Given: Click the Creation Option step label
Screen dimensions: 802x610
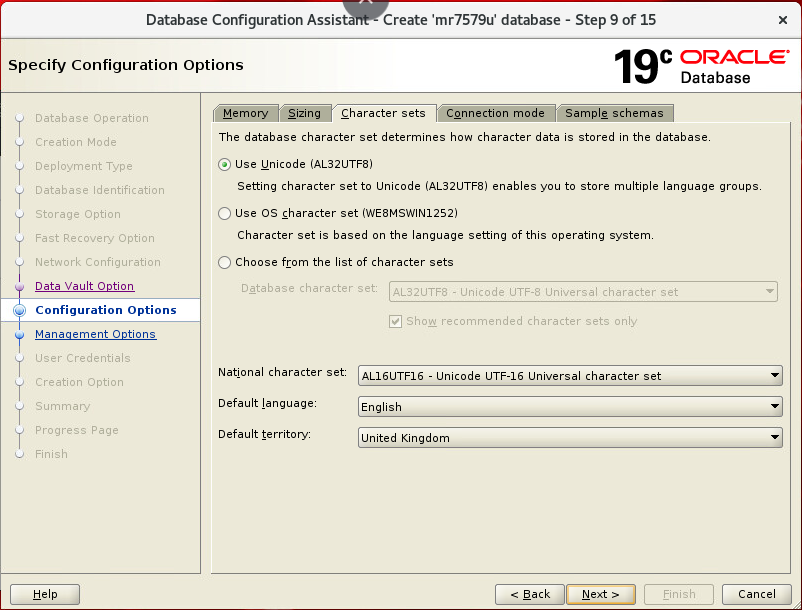Looking at the screenshot, I should click(x=79, y=382).
